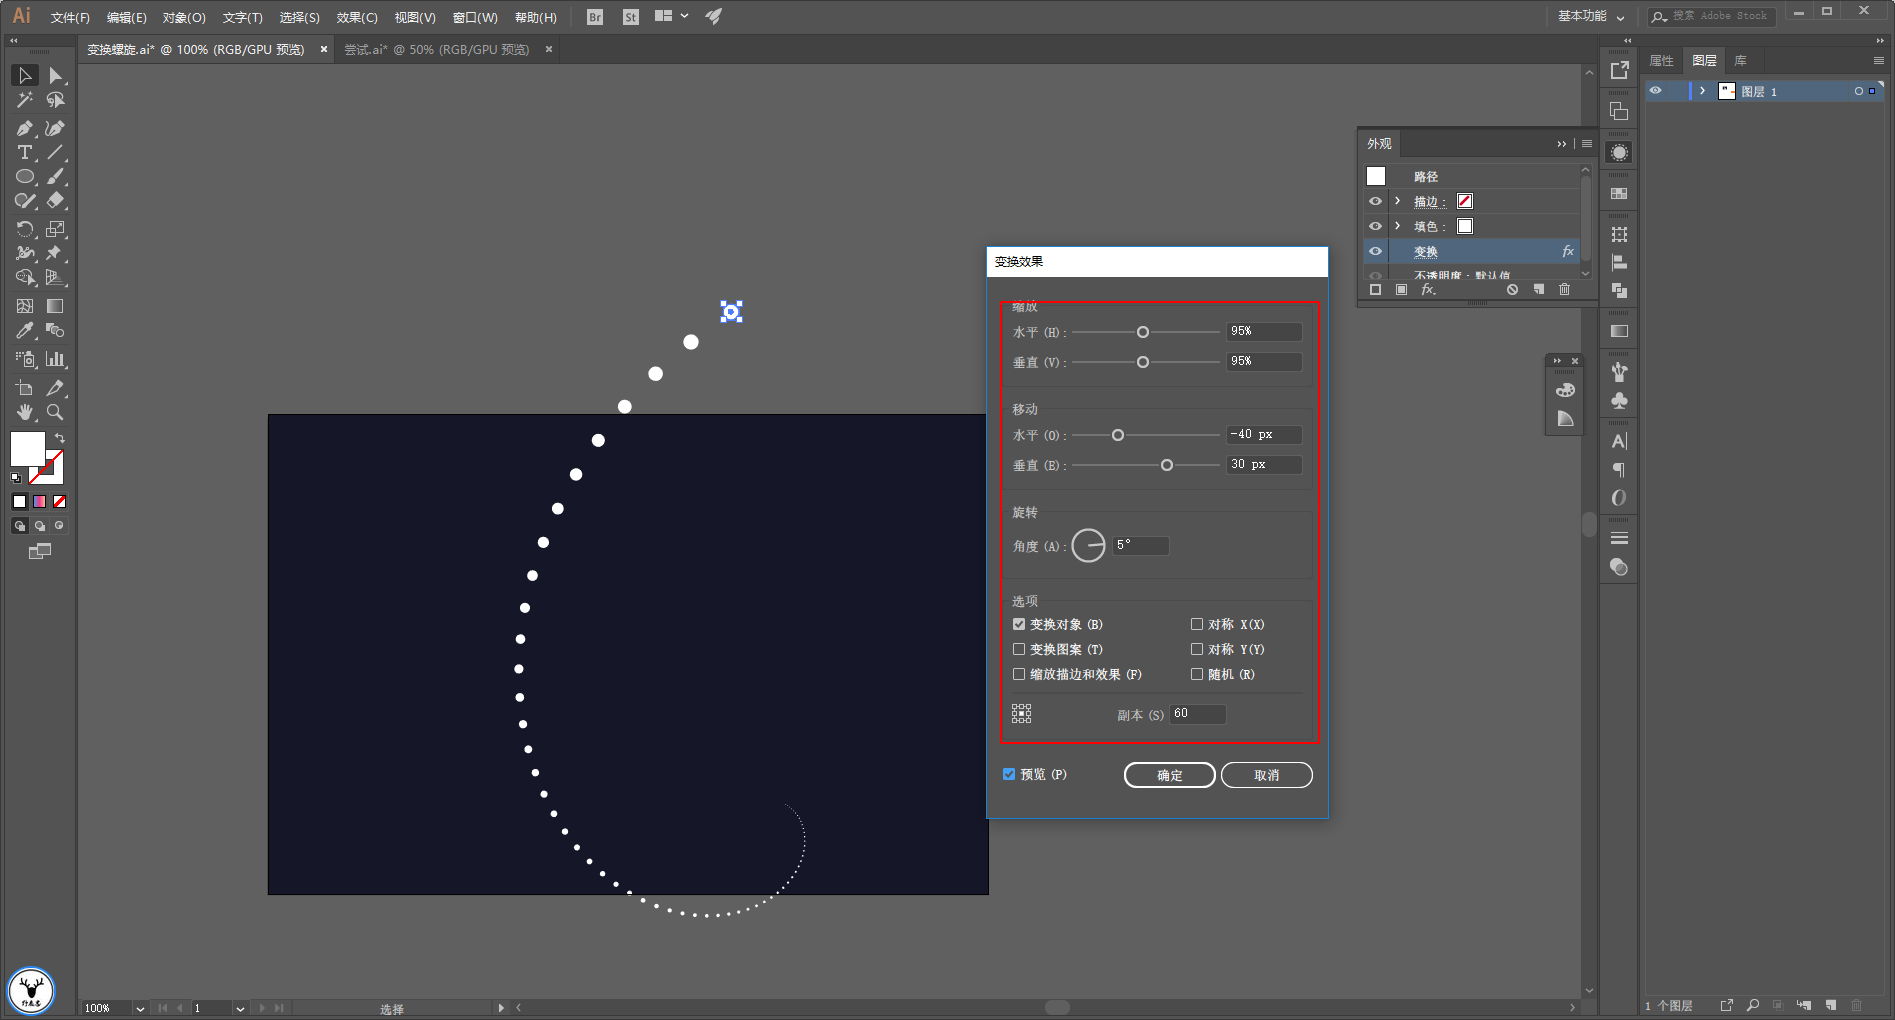The width and height of the screenshot is (1895, 1020).
Task: Select the Paintbrush tool
Action: pyautogui.click(x=55, y=176)
